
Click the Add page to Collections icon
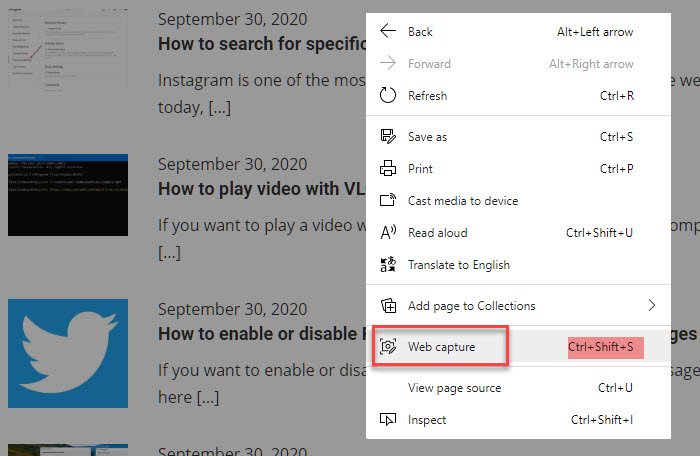(x=388, y=306)
